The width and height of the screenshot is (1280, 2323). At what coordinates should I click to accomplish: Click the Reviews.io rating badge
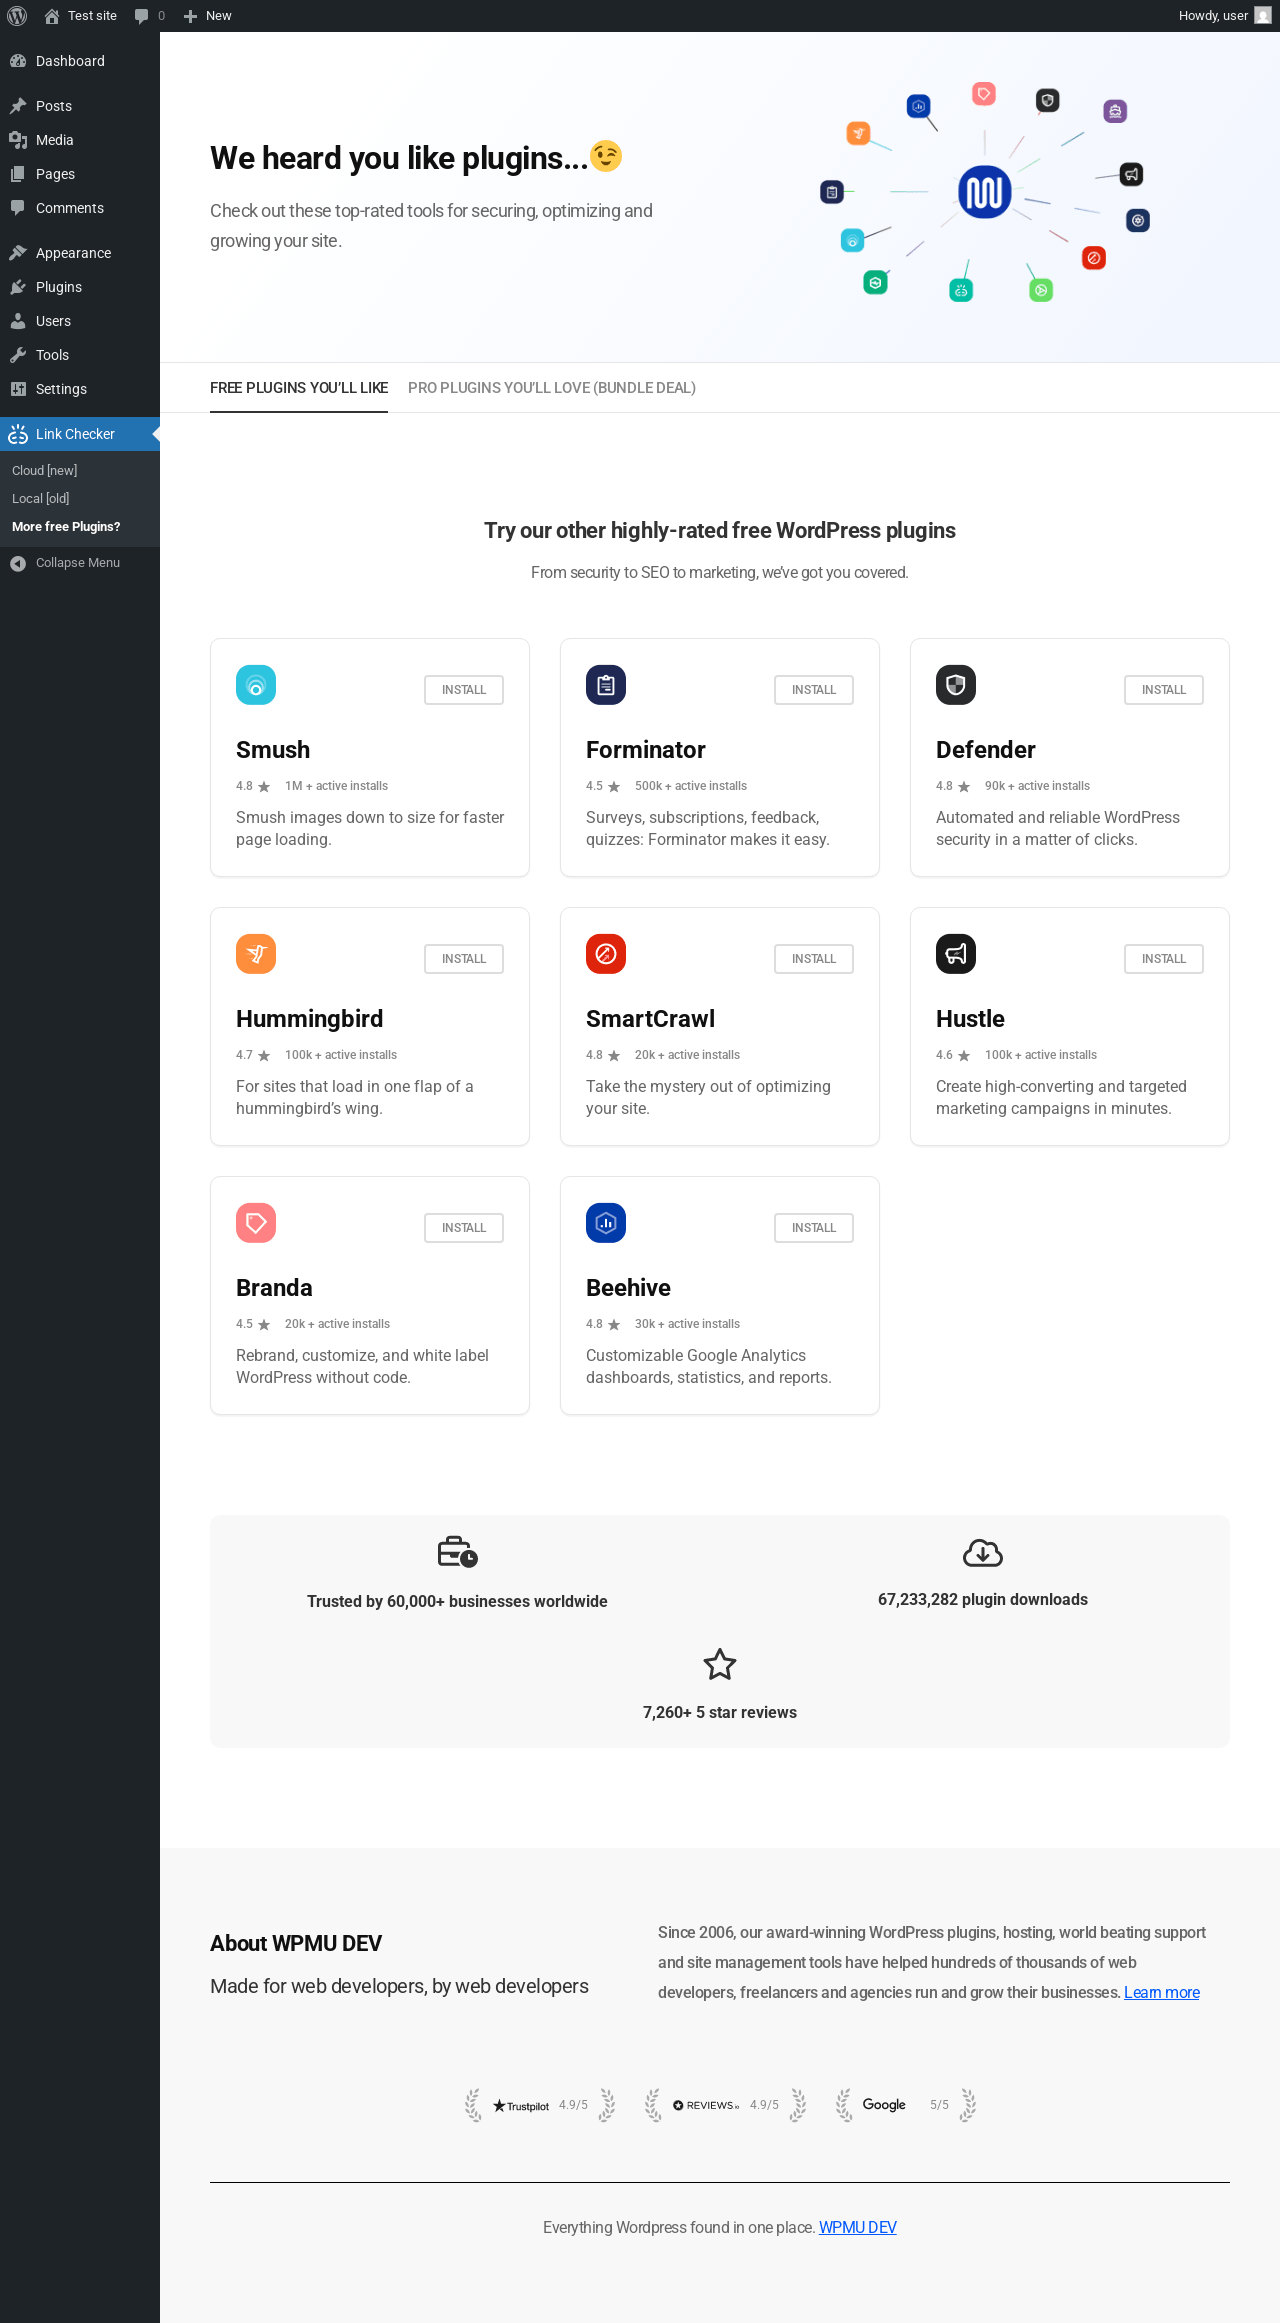[726, 2105]
